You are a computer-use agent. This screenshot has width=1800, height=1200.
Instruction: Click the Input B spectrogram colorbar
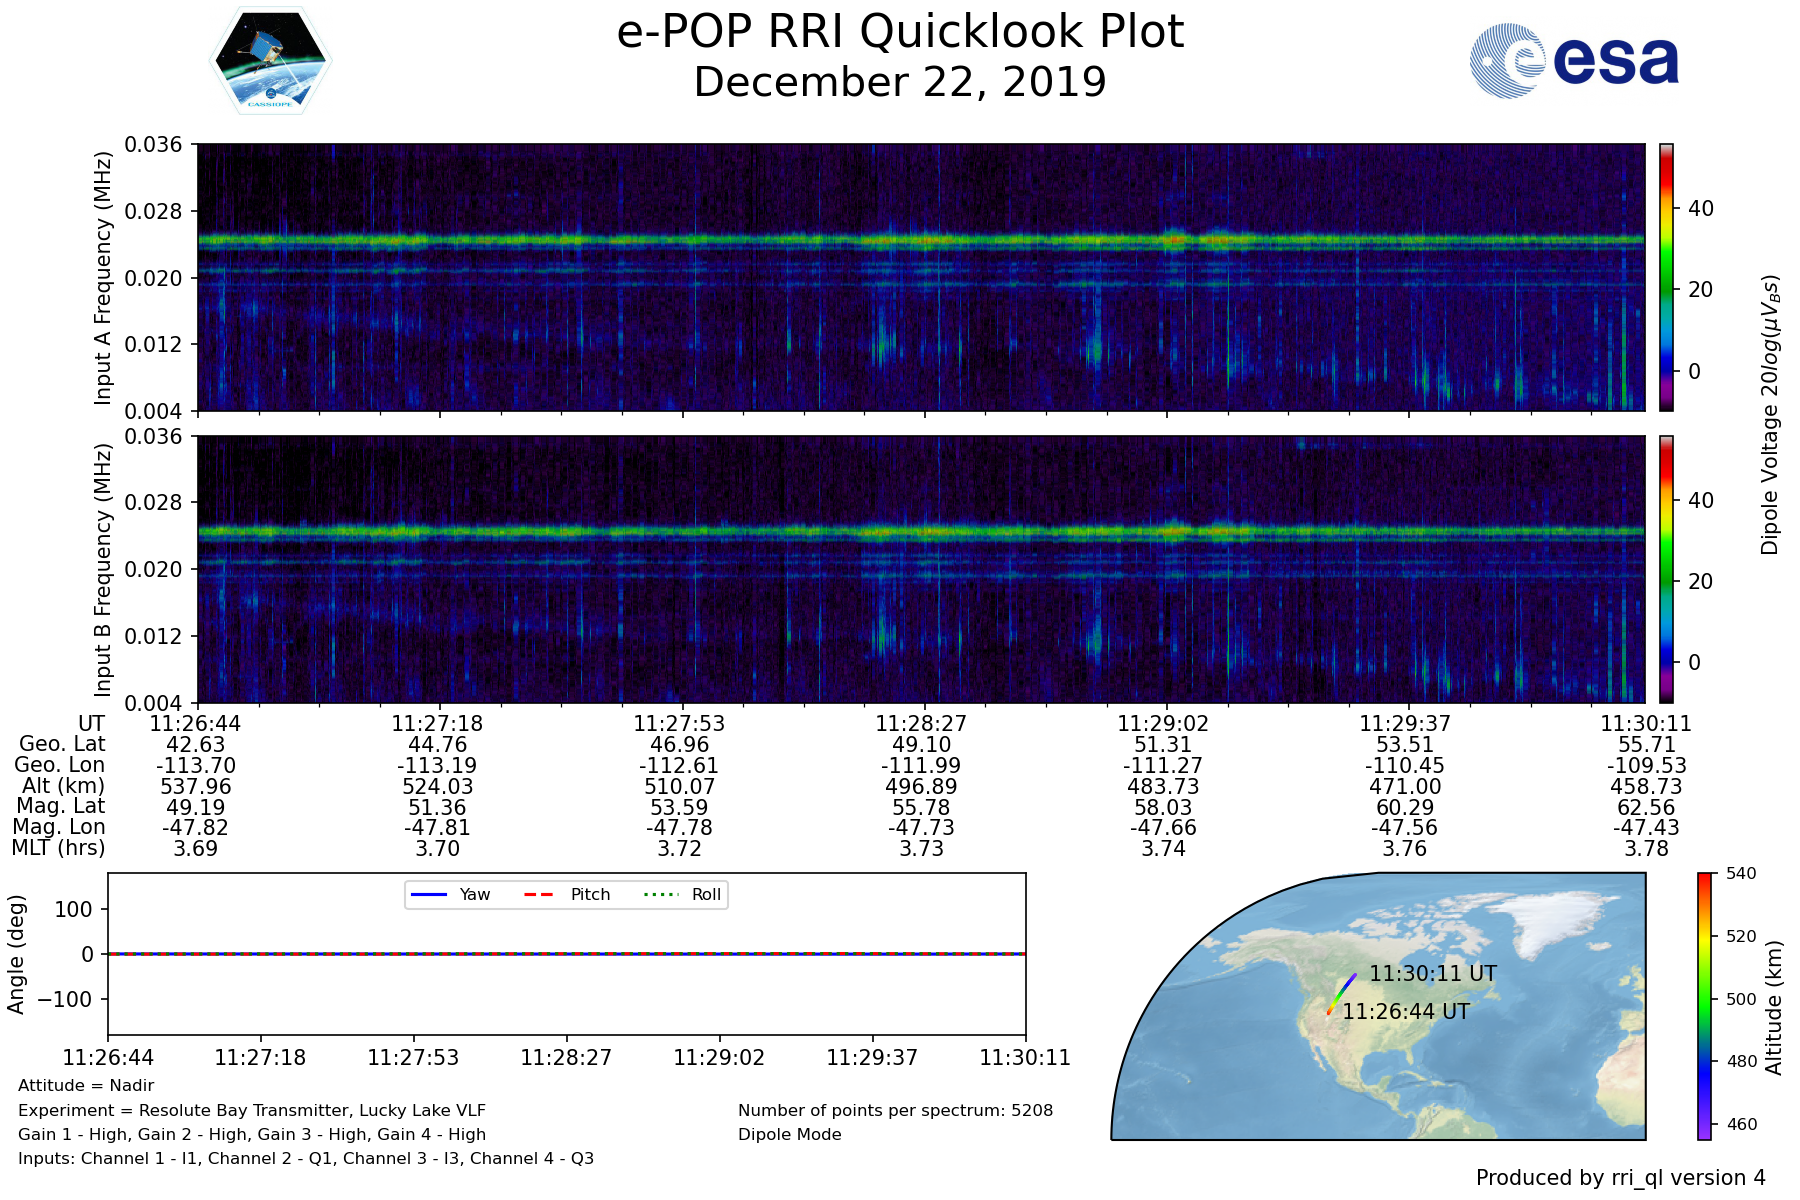[1666, 569]
